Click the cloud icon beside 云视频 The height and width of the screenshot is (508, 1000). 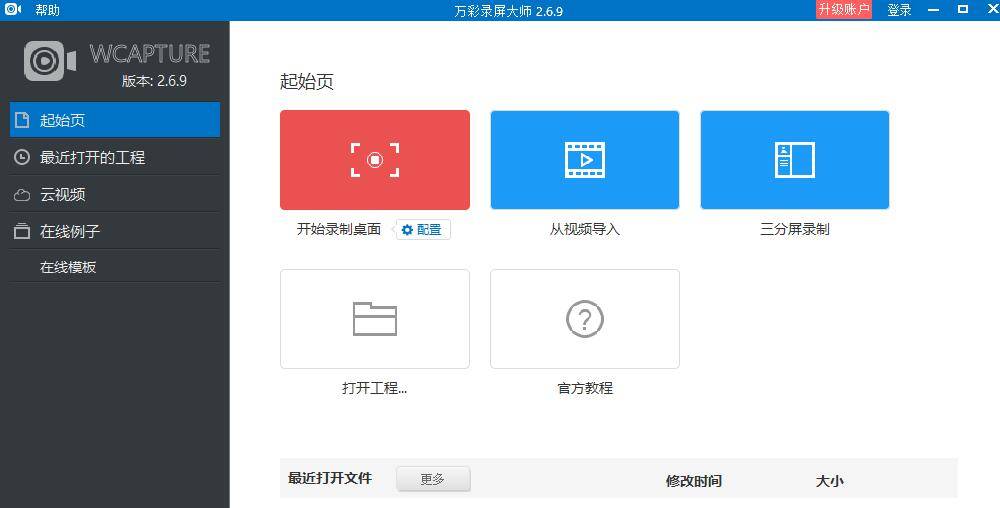(22, 194)
